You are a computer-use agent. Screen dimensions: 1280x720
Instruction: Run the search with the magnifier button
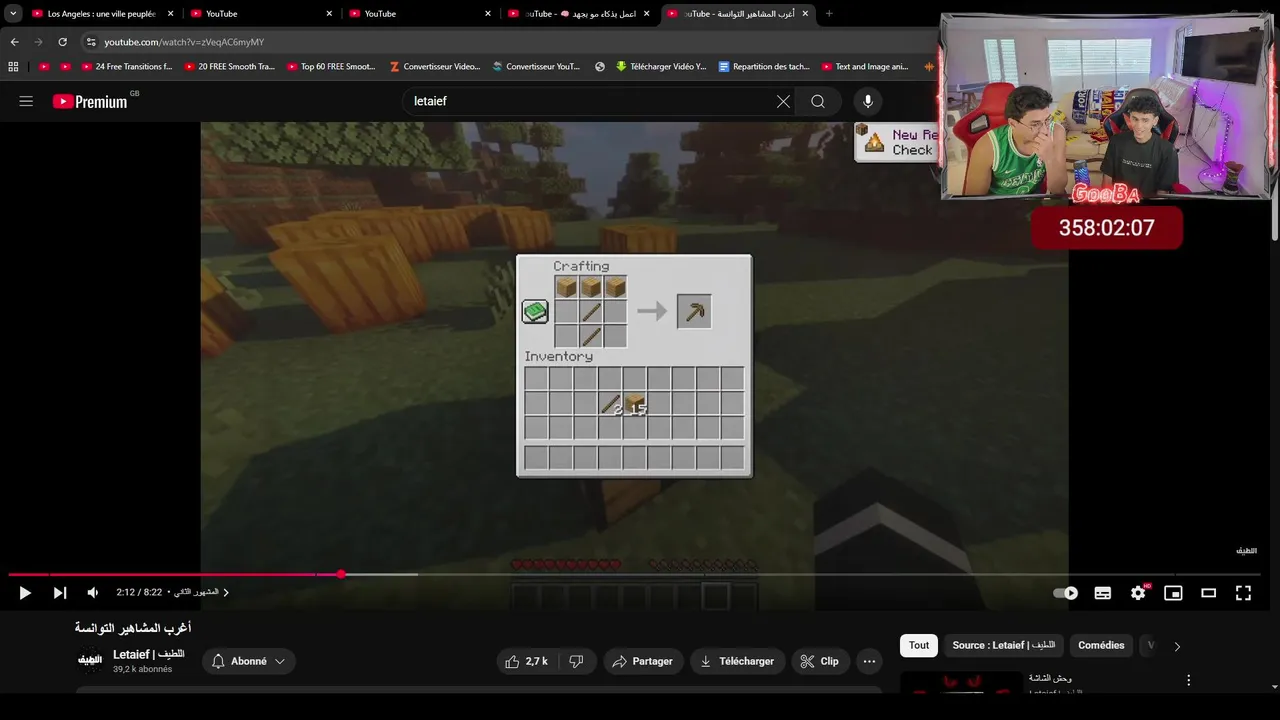point(818,101)
